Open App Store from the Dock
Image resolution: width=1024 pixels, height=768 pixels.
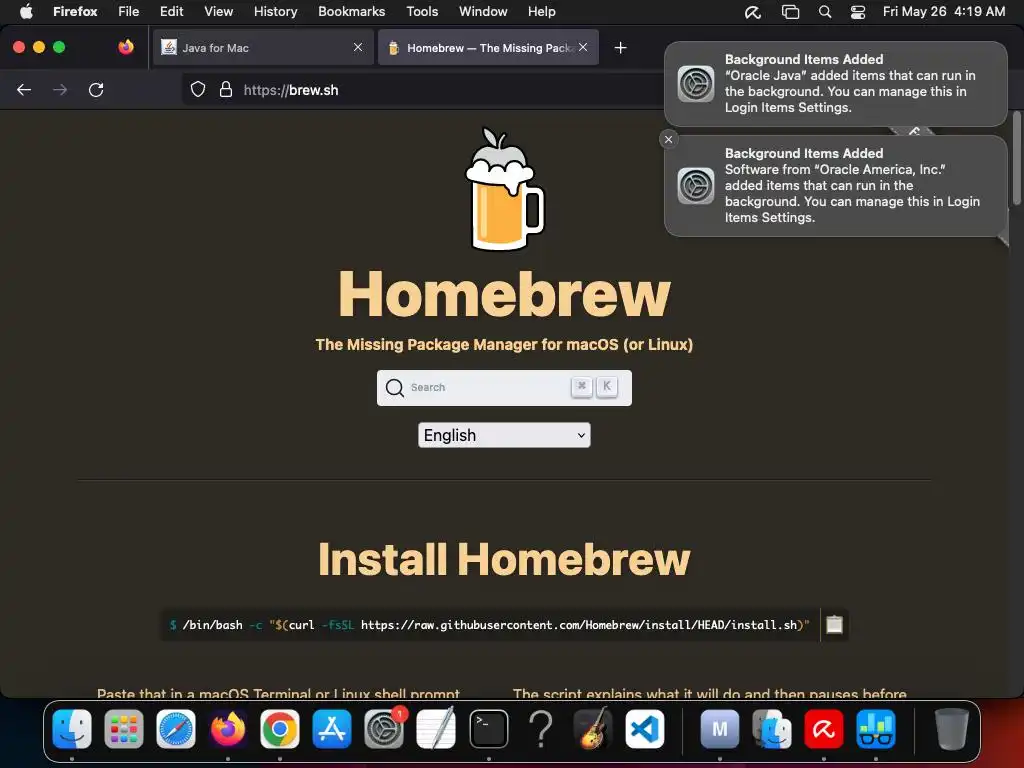(332, 729)
